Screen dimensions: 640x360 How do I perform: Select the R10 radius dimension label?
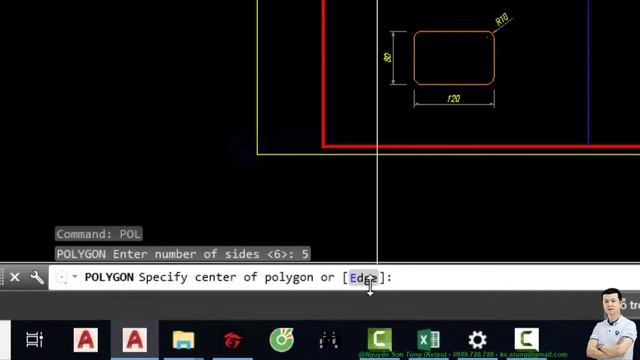tap(502, 20)
